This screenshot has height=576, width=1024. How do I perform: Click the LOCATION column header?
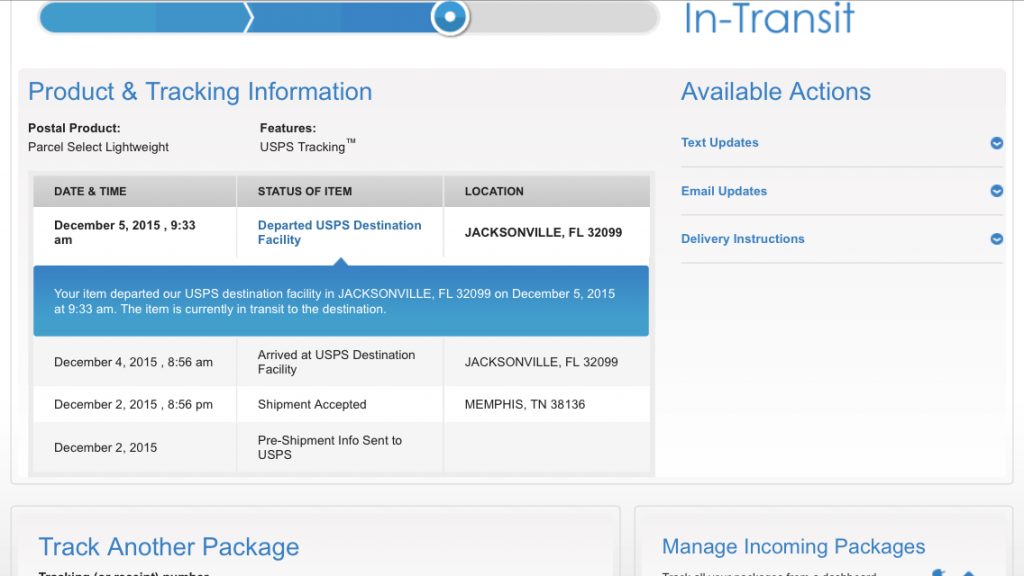click(494, 191)
